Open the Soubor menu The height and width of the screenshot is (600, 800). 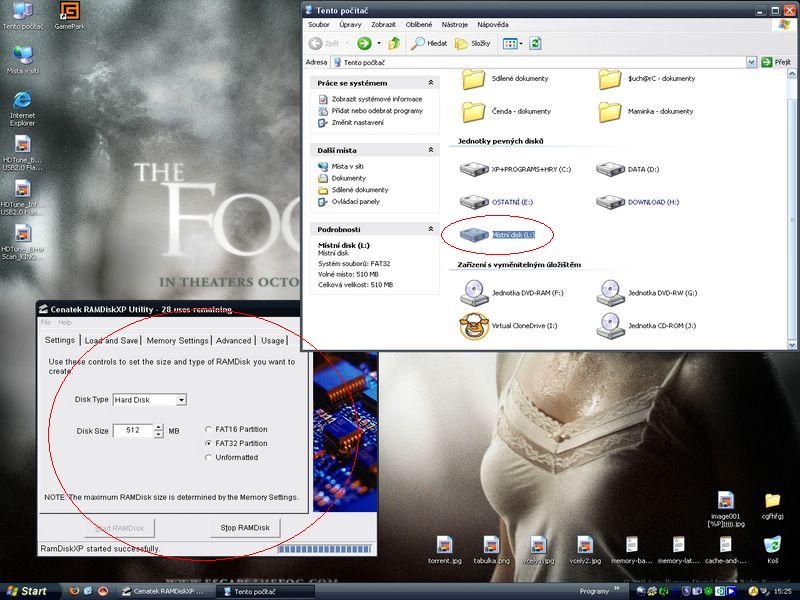click(319, 24)
